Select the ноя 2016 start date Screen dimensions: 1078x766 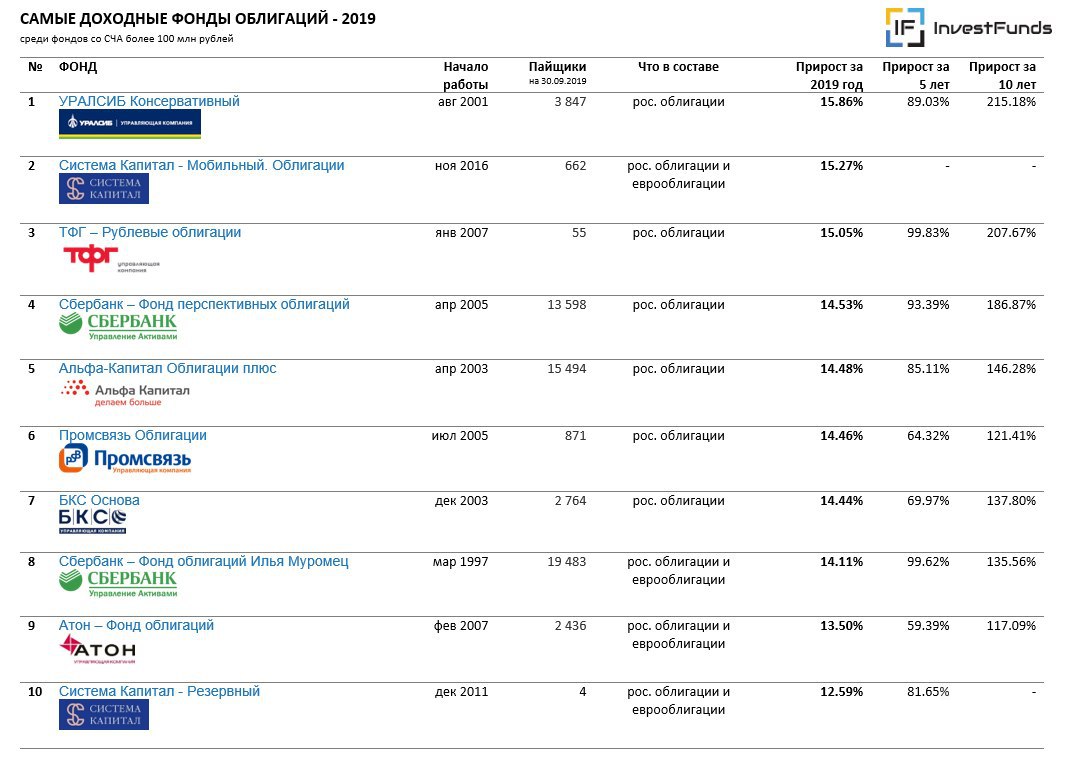coord(461,166)
